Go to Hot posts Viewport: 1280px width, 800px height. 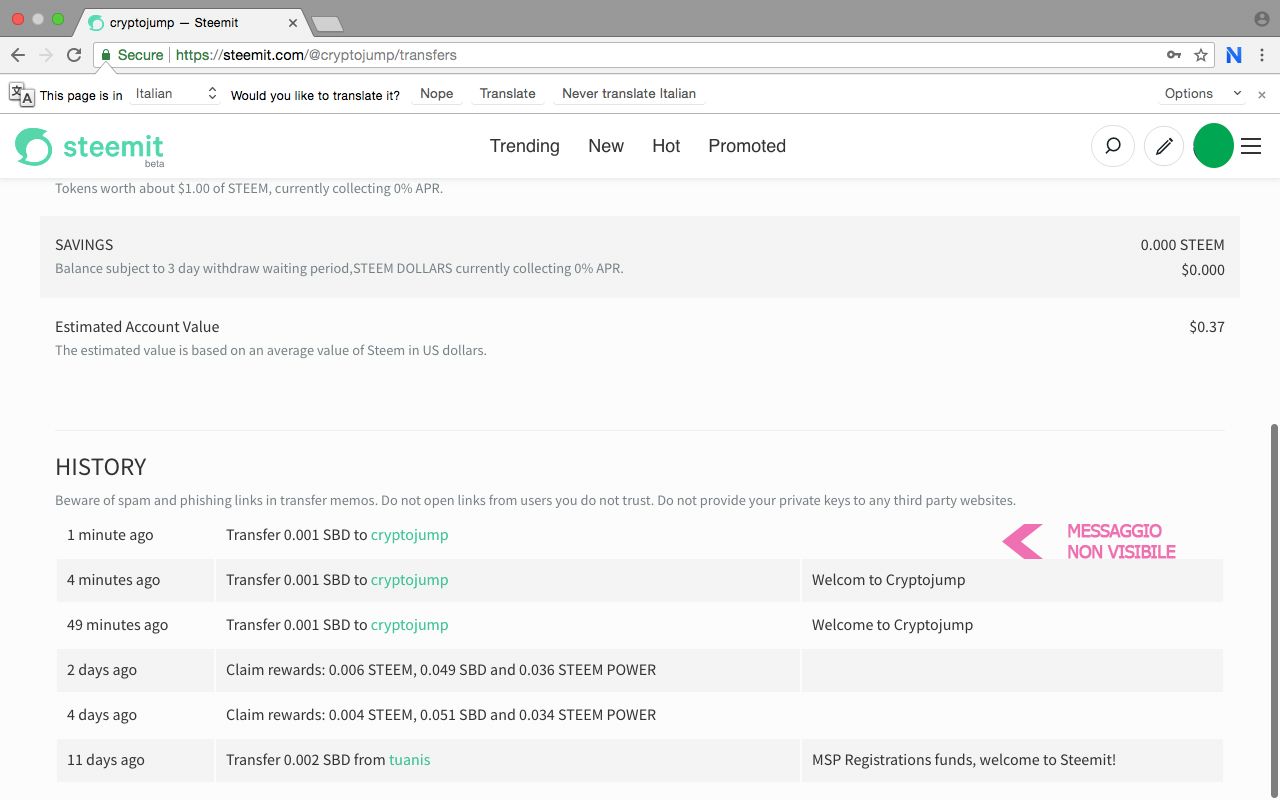pyautogui.click(x=666, y=146)
